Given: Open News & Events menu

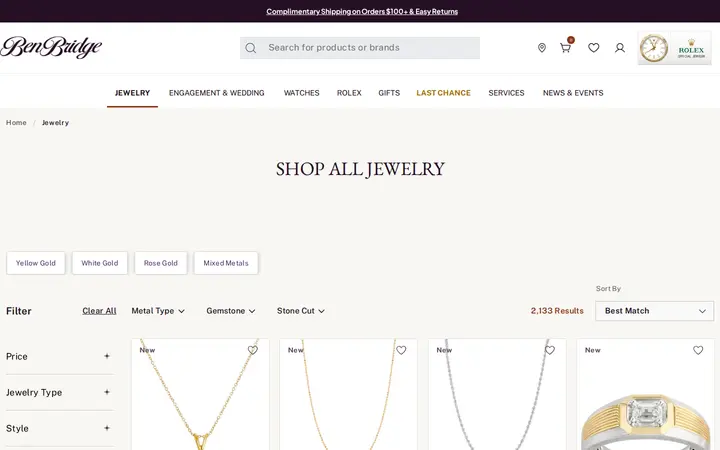Looking at the screenshot, I should point(573,93).
